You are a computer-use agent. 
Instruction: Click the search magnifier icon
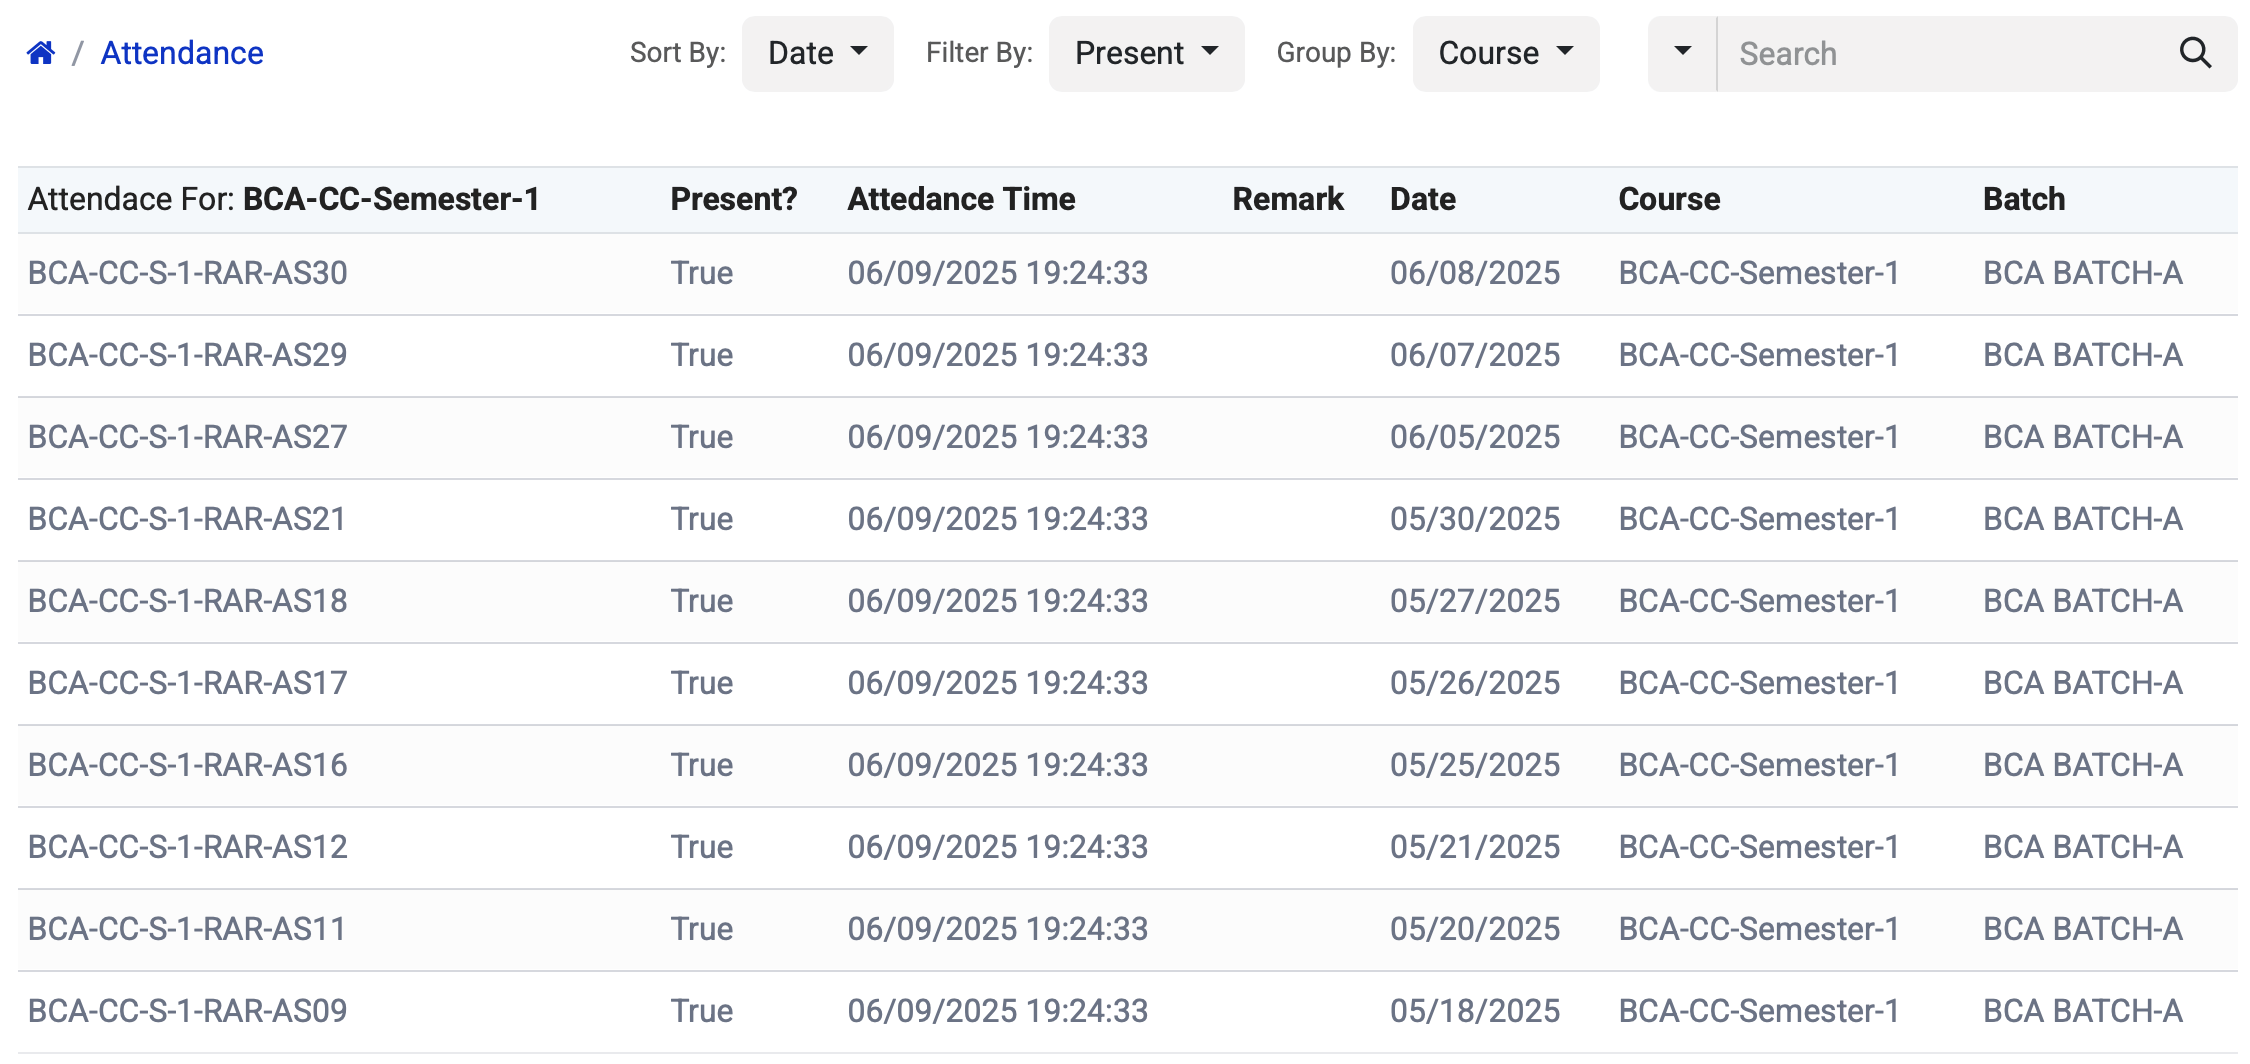pos(2196,53)
